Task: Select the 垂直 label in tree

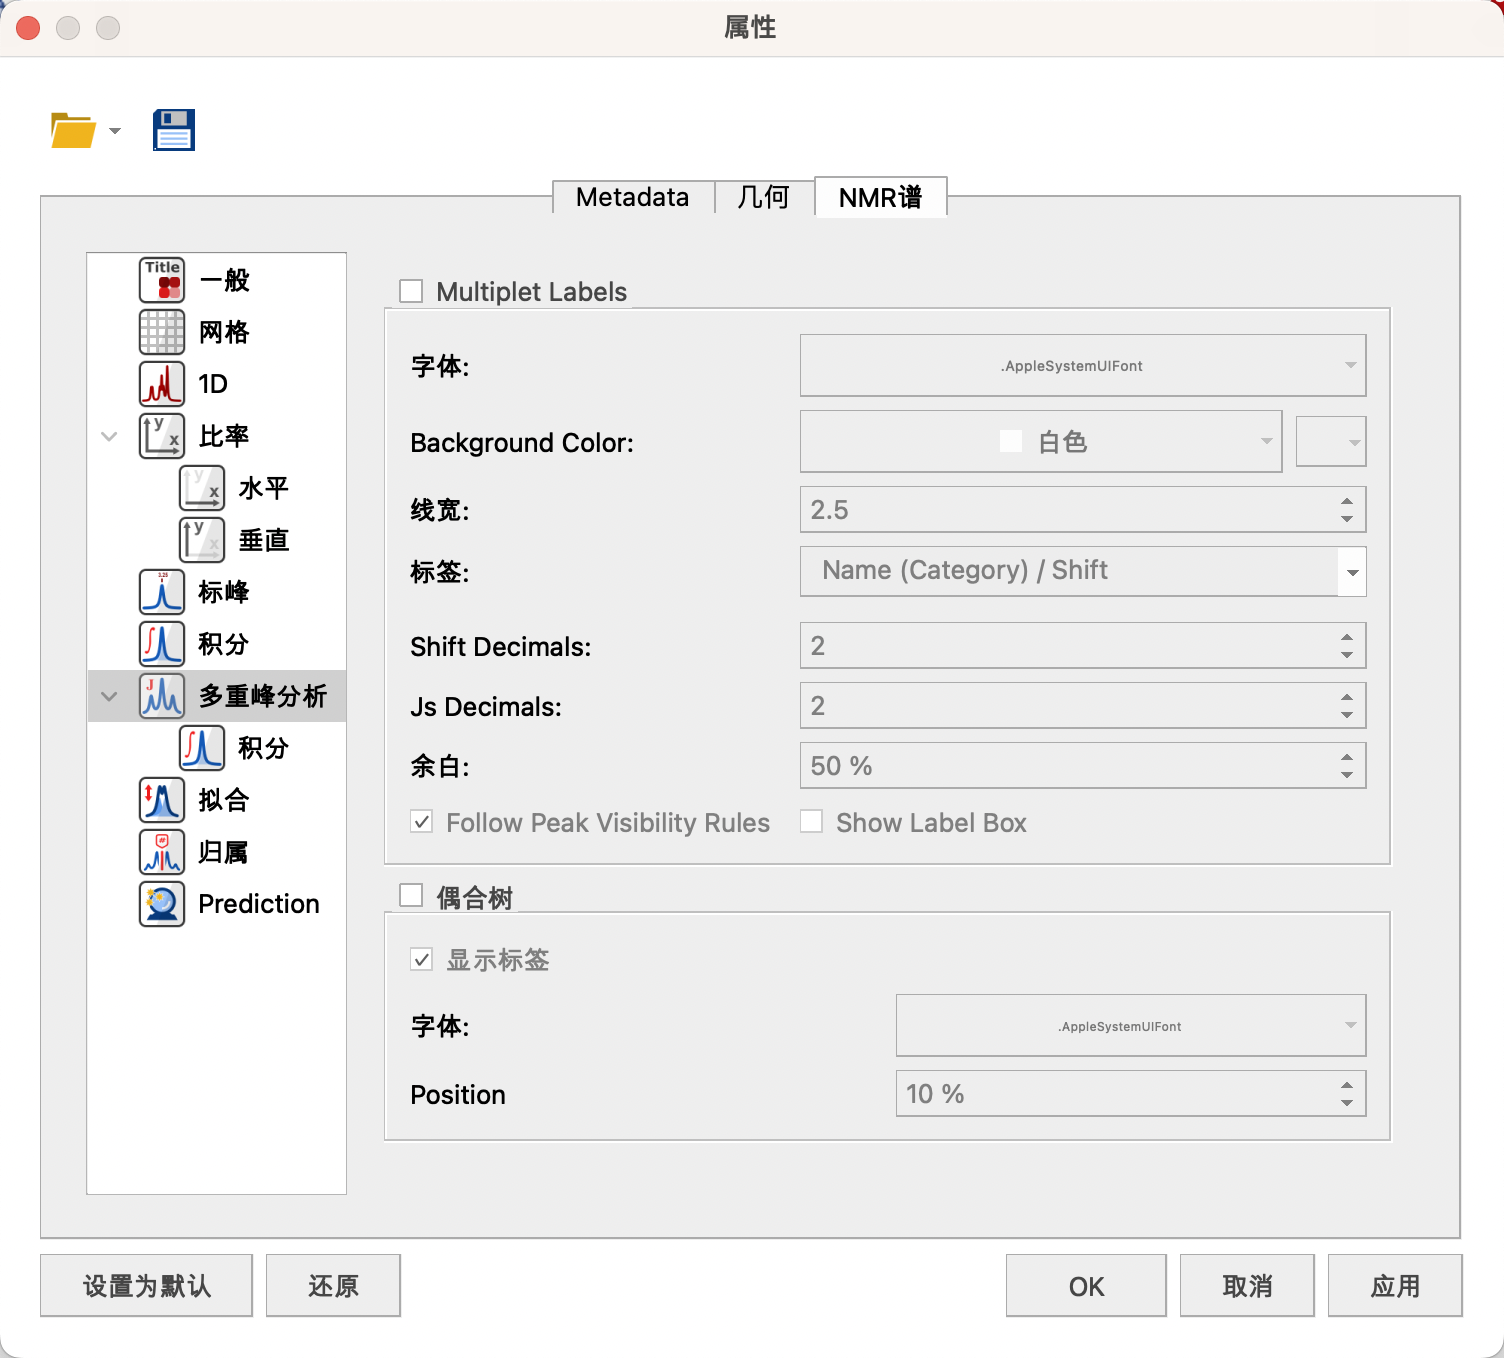Action: point(264,540)
